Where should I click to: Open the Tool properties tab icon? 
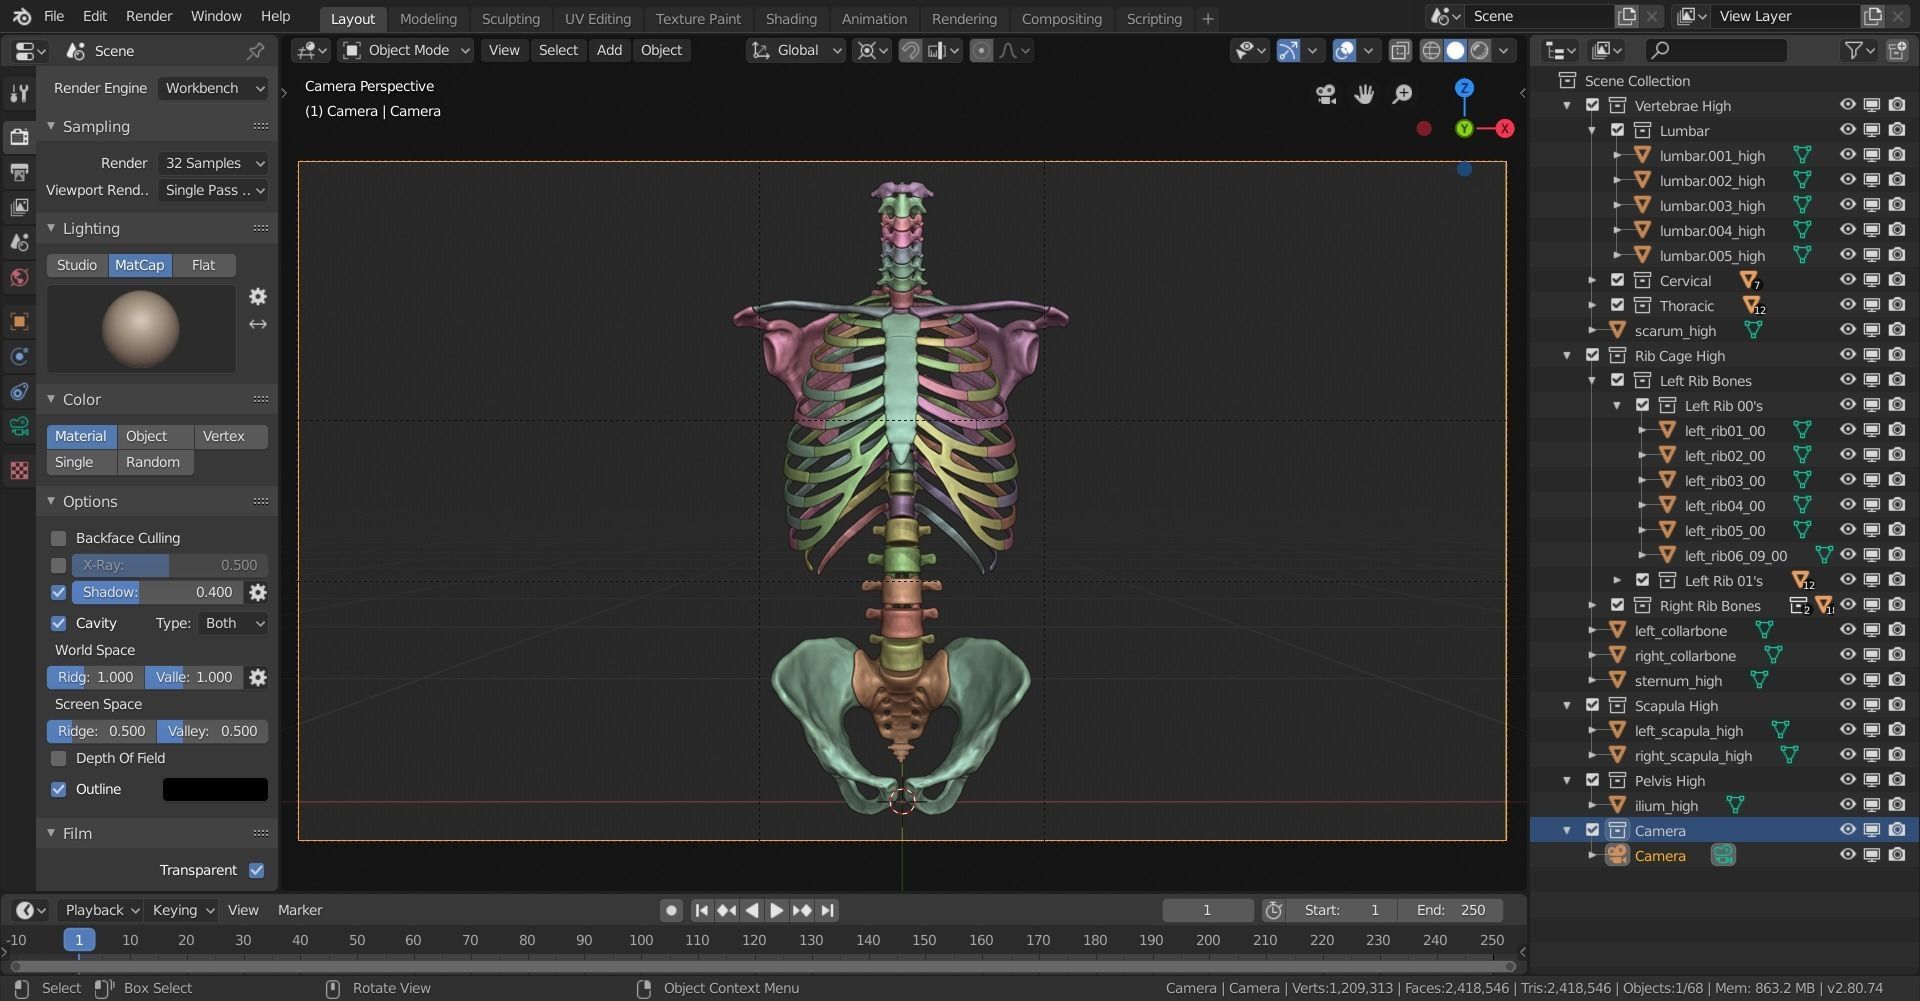(18, 93)
